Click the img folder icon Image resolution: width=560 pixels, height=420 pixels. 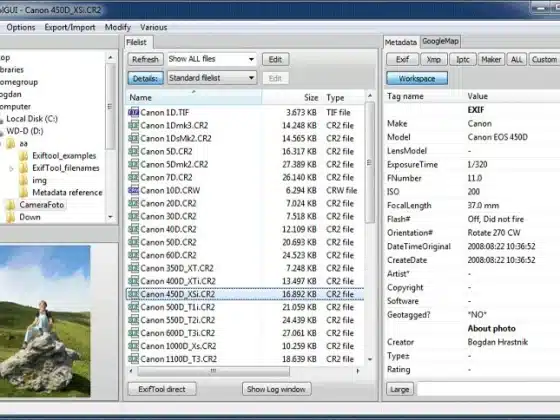click(24, 180)
